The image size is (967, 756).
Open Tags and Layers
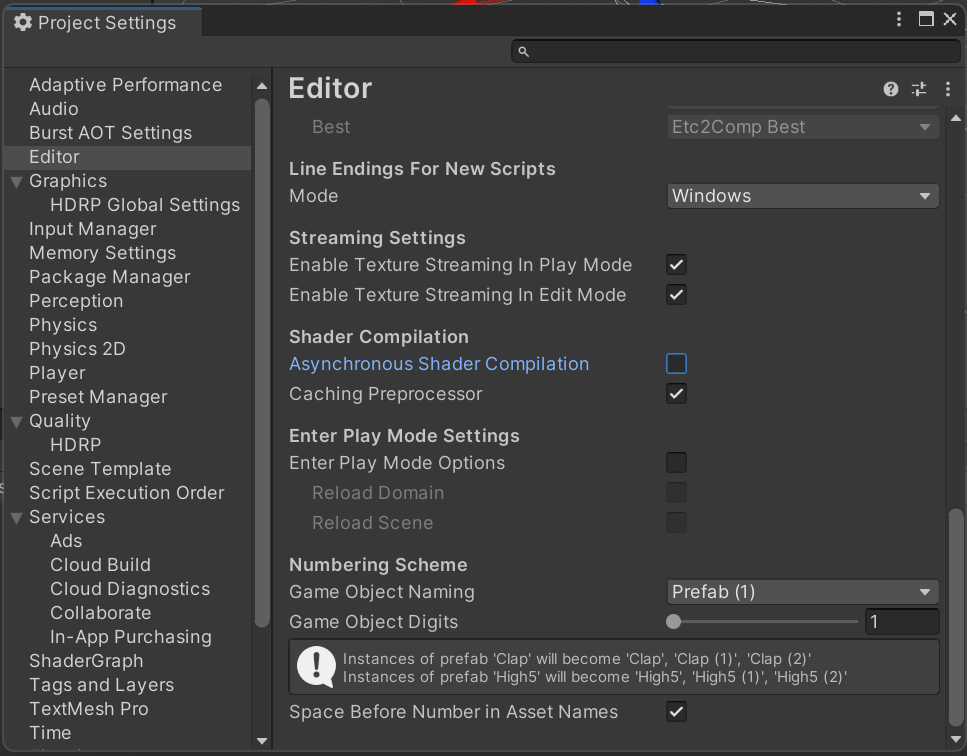[102, 686]
